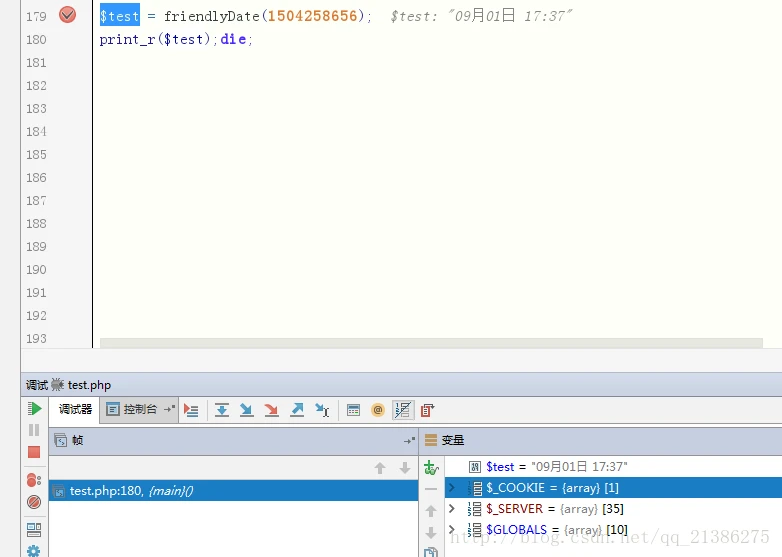Expand the $_SERVER array node
The height and width of the screenshot is (557, 782).
pyautogui.click(x=451, y=508)
